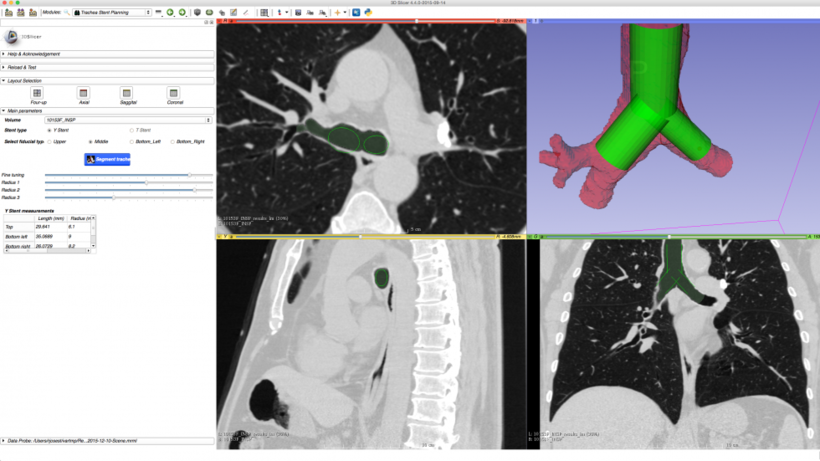The height and width of the screenshot is (461, 820).
Task: Open the Models module icon
Action: coord(209,12)
